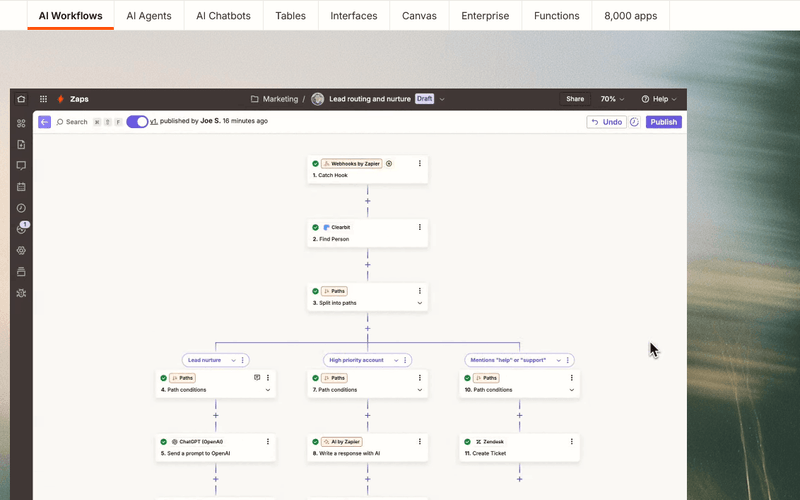The height and width of the screenshot is (500, 800).
Task: Open the sidebar icon with badge 1
Action: tap(22, 229)
